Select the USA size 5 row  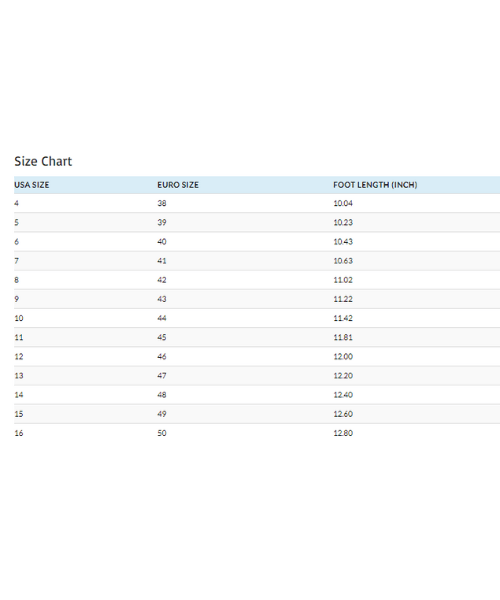point(257,222)
